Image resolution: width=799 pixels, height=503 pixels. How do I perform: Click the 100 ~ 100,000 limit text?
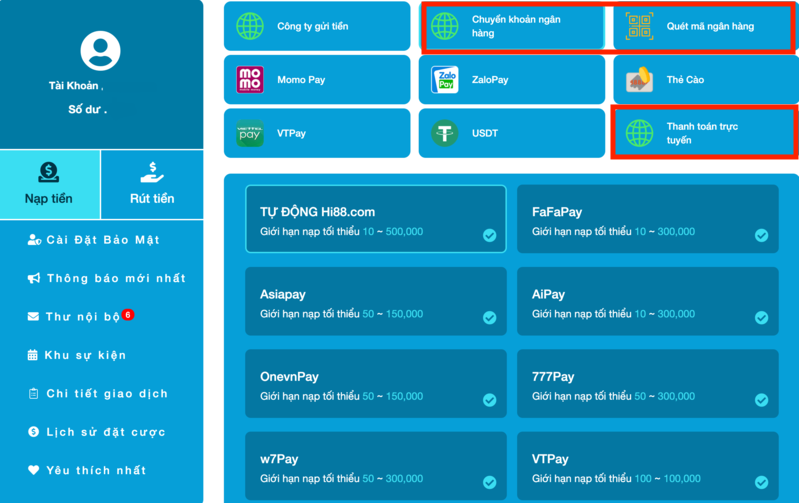coord(668,479)
